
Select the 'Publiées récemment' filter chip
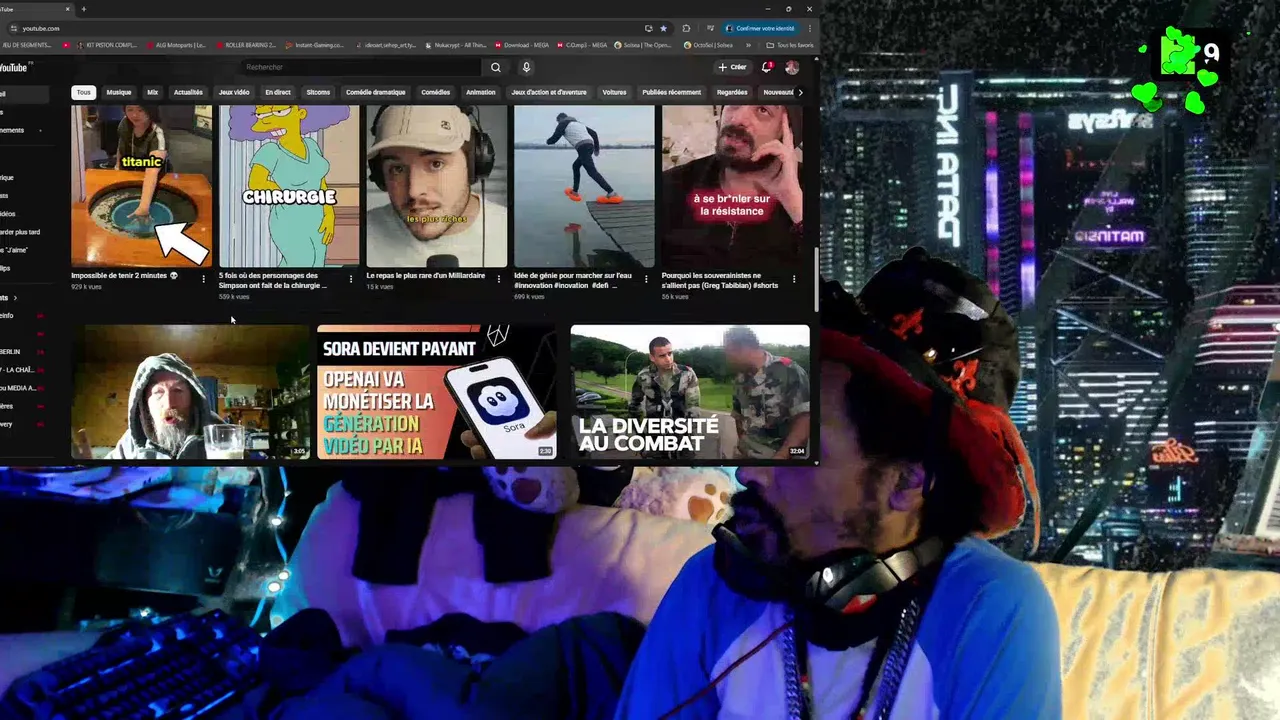click(672, 92)
